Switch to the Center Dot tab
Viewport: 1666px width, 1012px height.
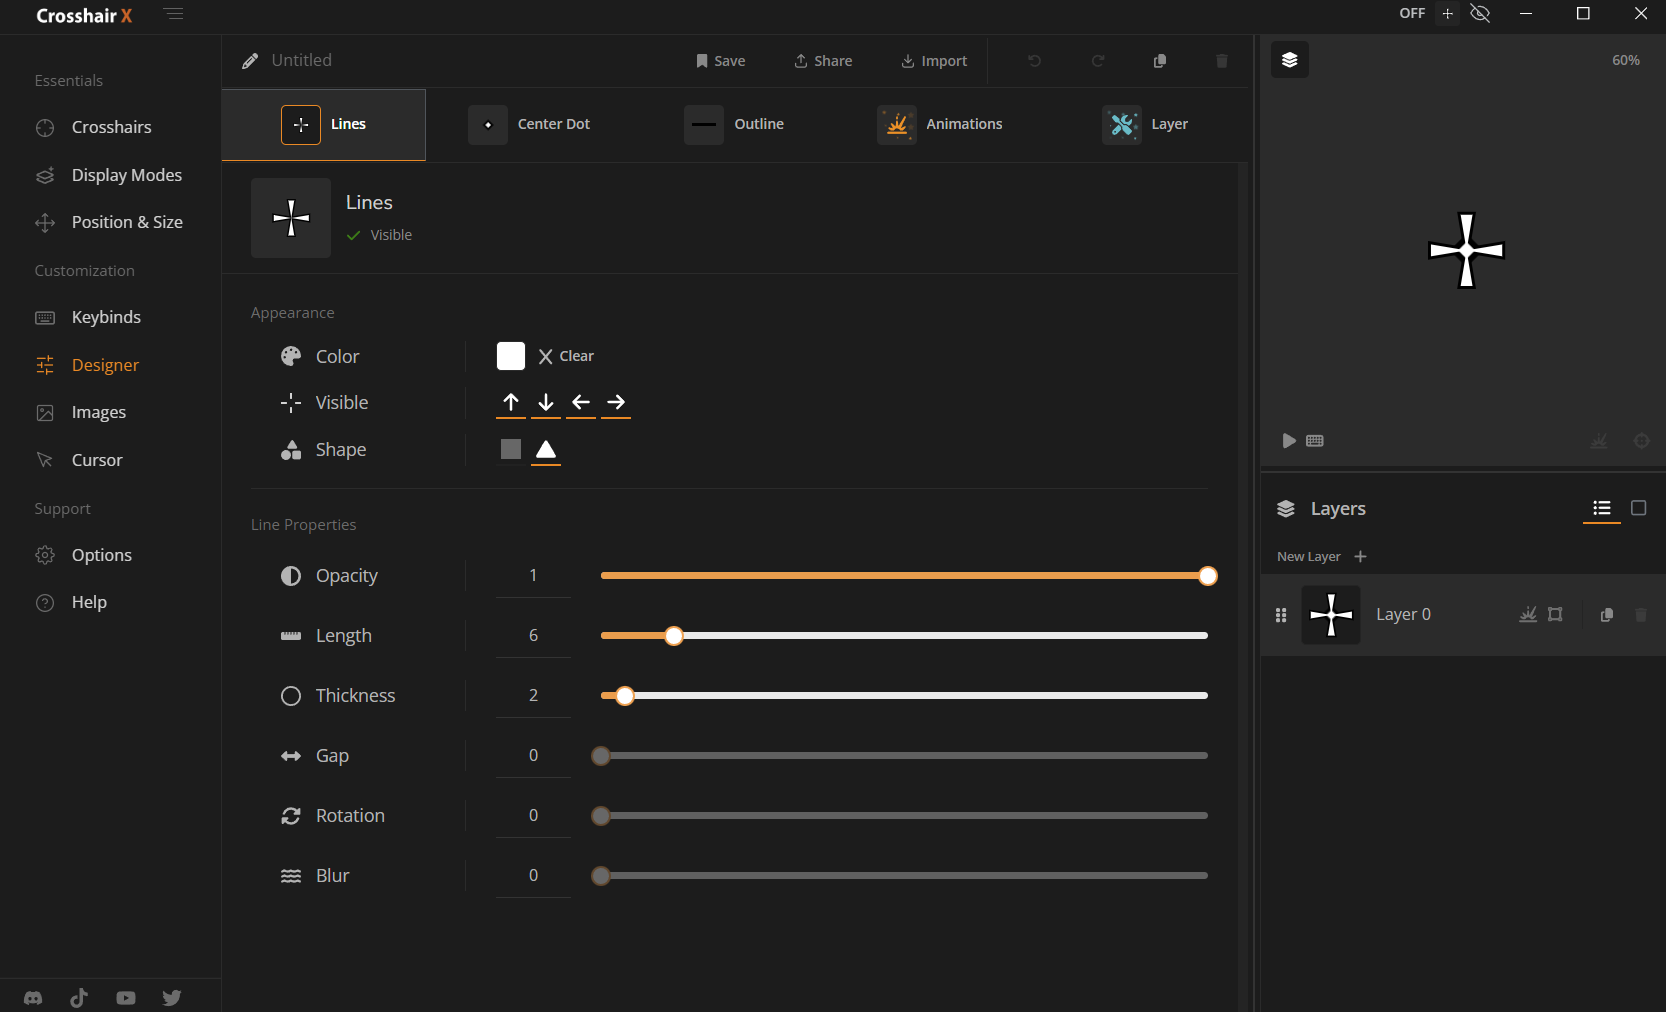(x=530, y=124)
